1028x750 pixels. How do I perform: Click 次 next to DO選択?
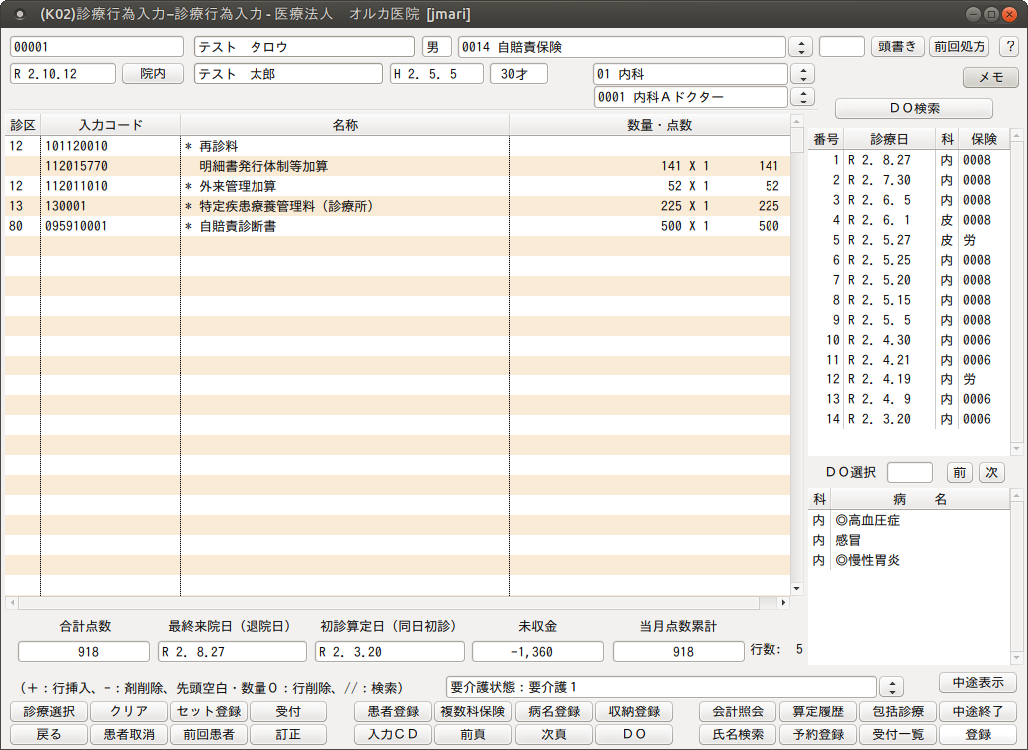991,473
